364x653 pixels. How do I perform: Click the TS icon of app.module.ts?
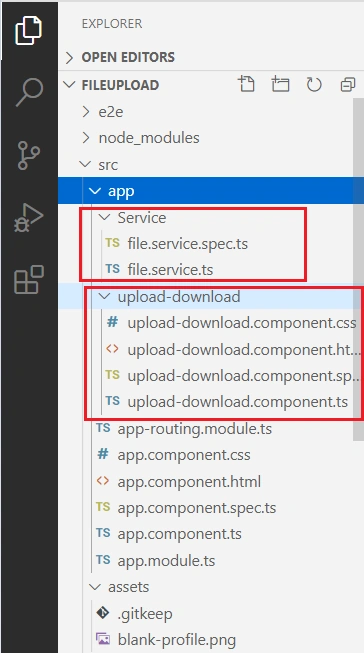point(103,560)
